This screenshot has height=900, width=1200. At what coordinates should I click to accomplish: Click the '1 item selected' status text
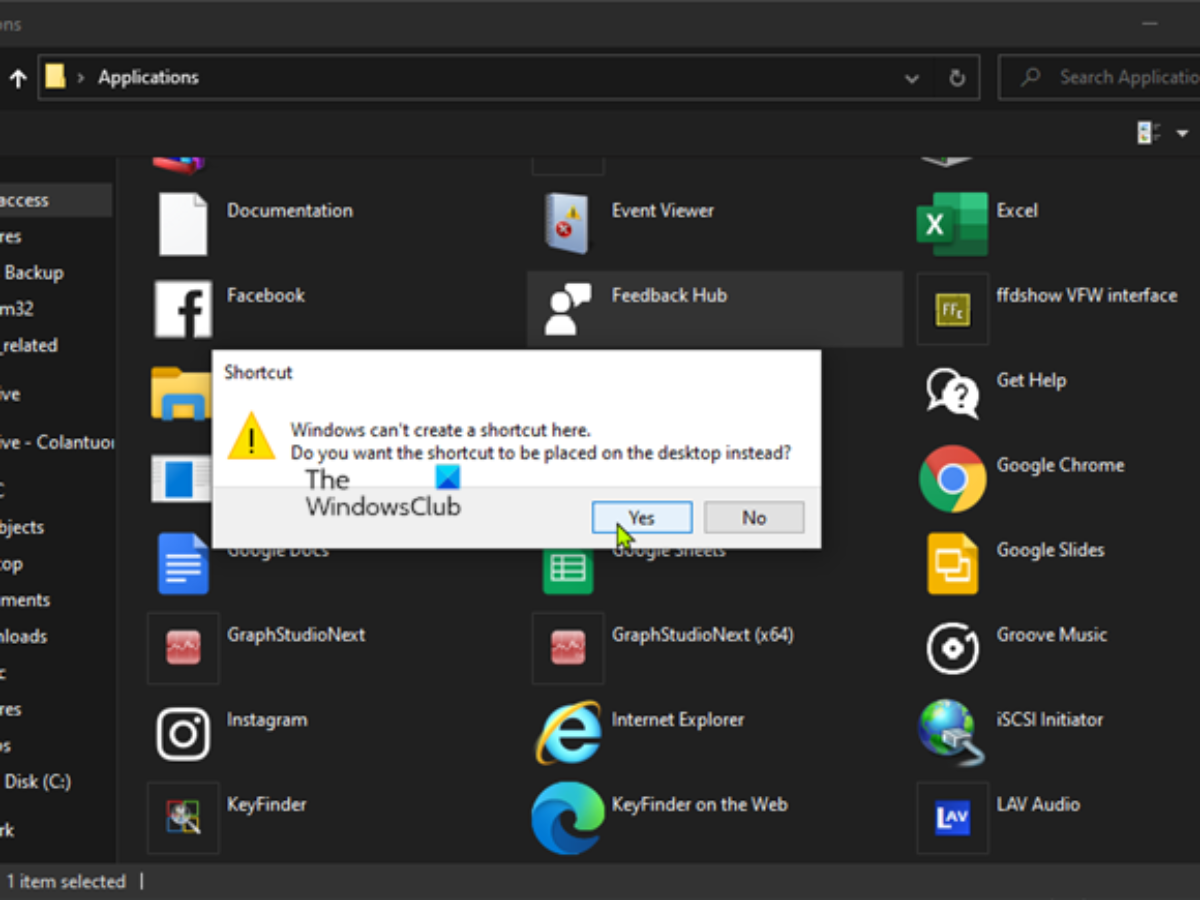pos(66,881)
